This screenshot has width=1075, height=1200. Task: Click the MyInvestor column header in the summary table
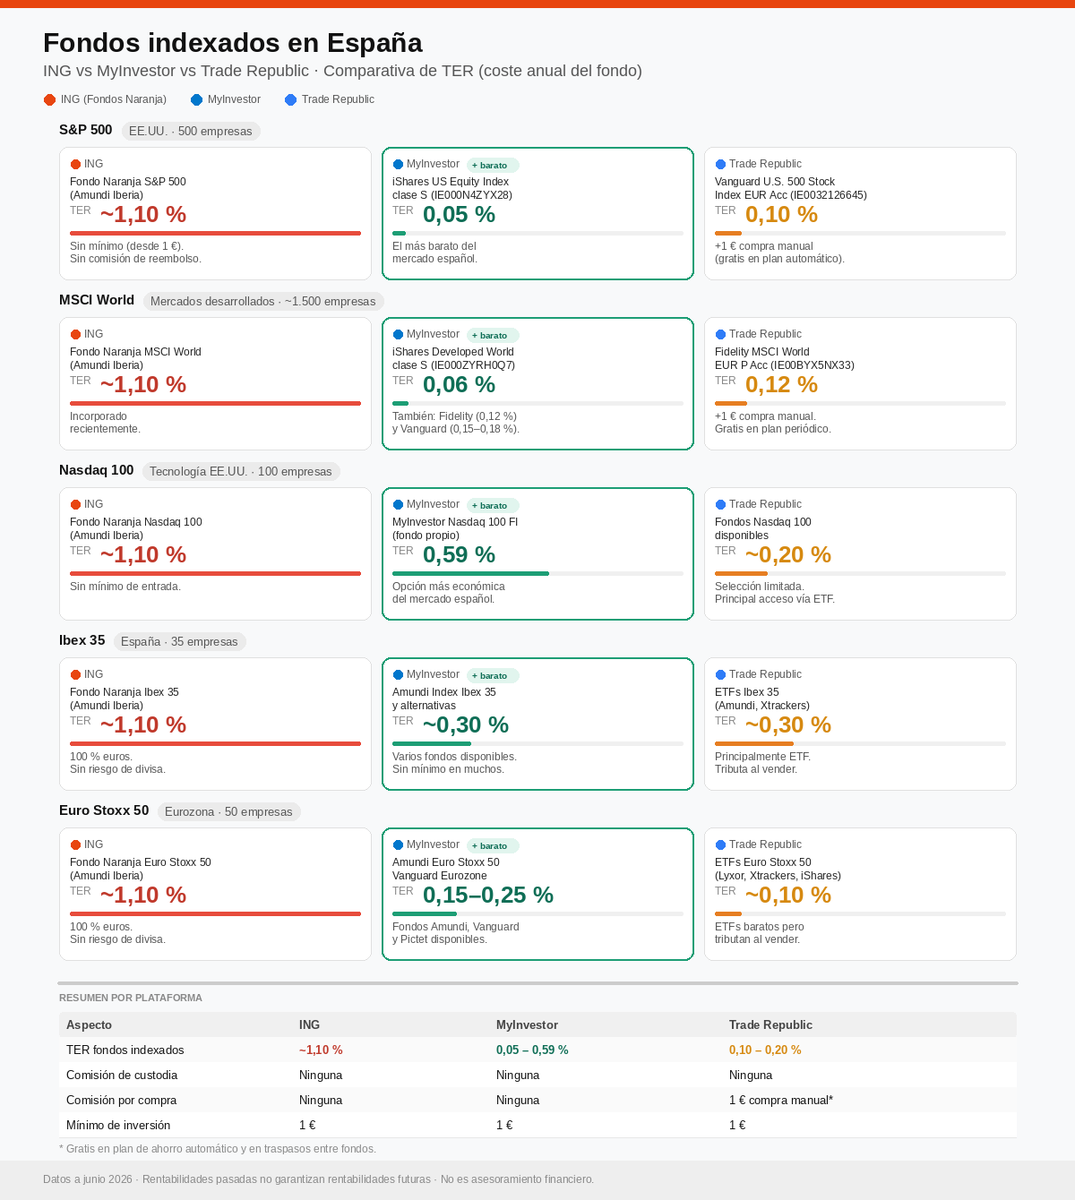527,1025
